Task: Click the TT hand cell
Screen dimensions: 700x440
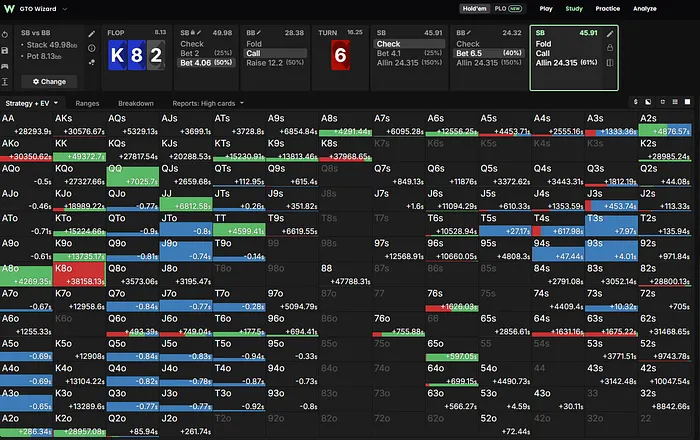Action: 239,224
